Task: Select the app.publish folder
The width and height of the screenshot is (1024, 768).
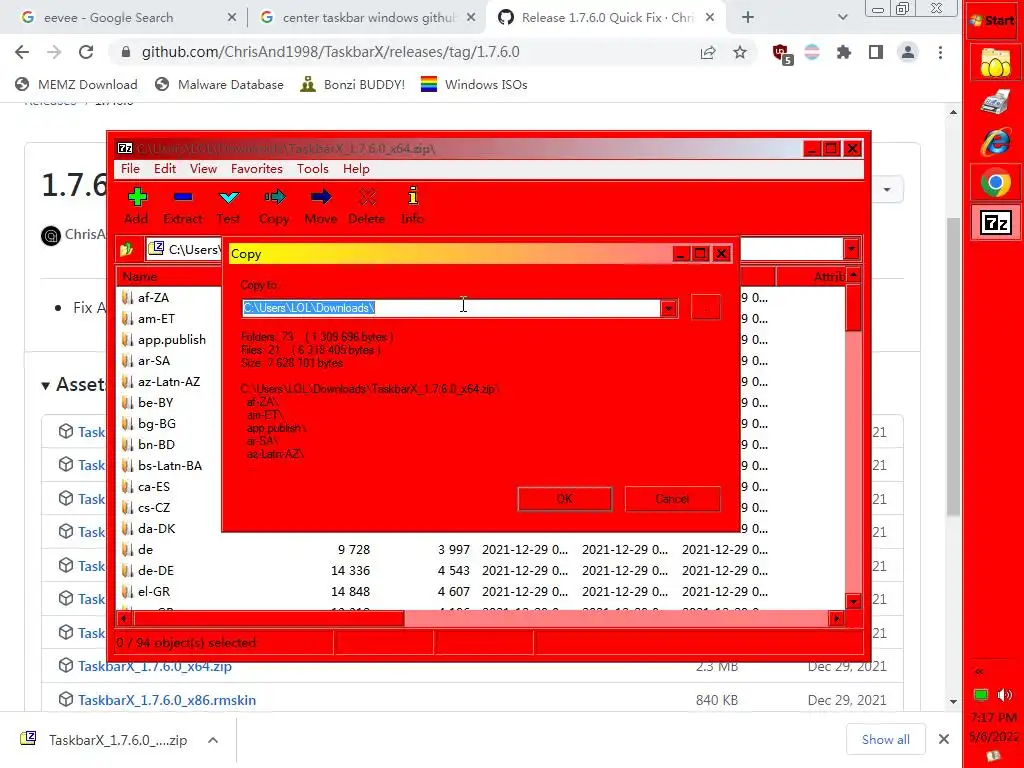Action: tap(172, 340)
